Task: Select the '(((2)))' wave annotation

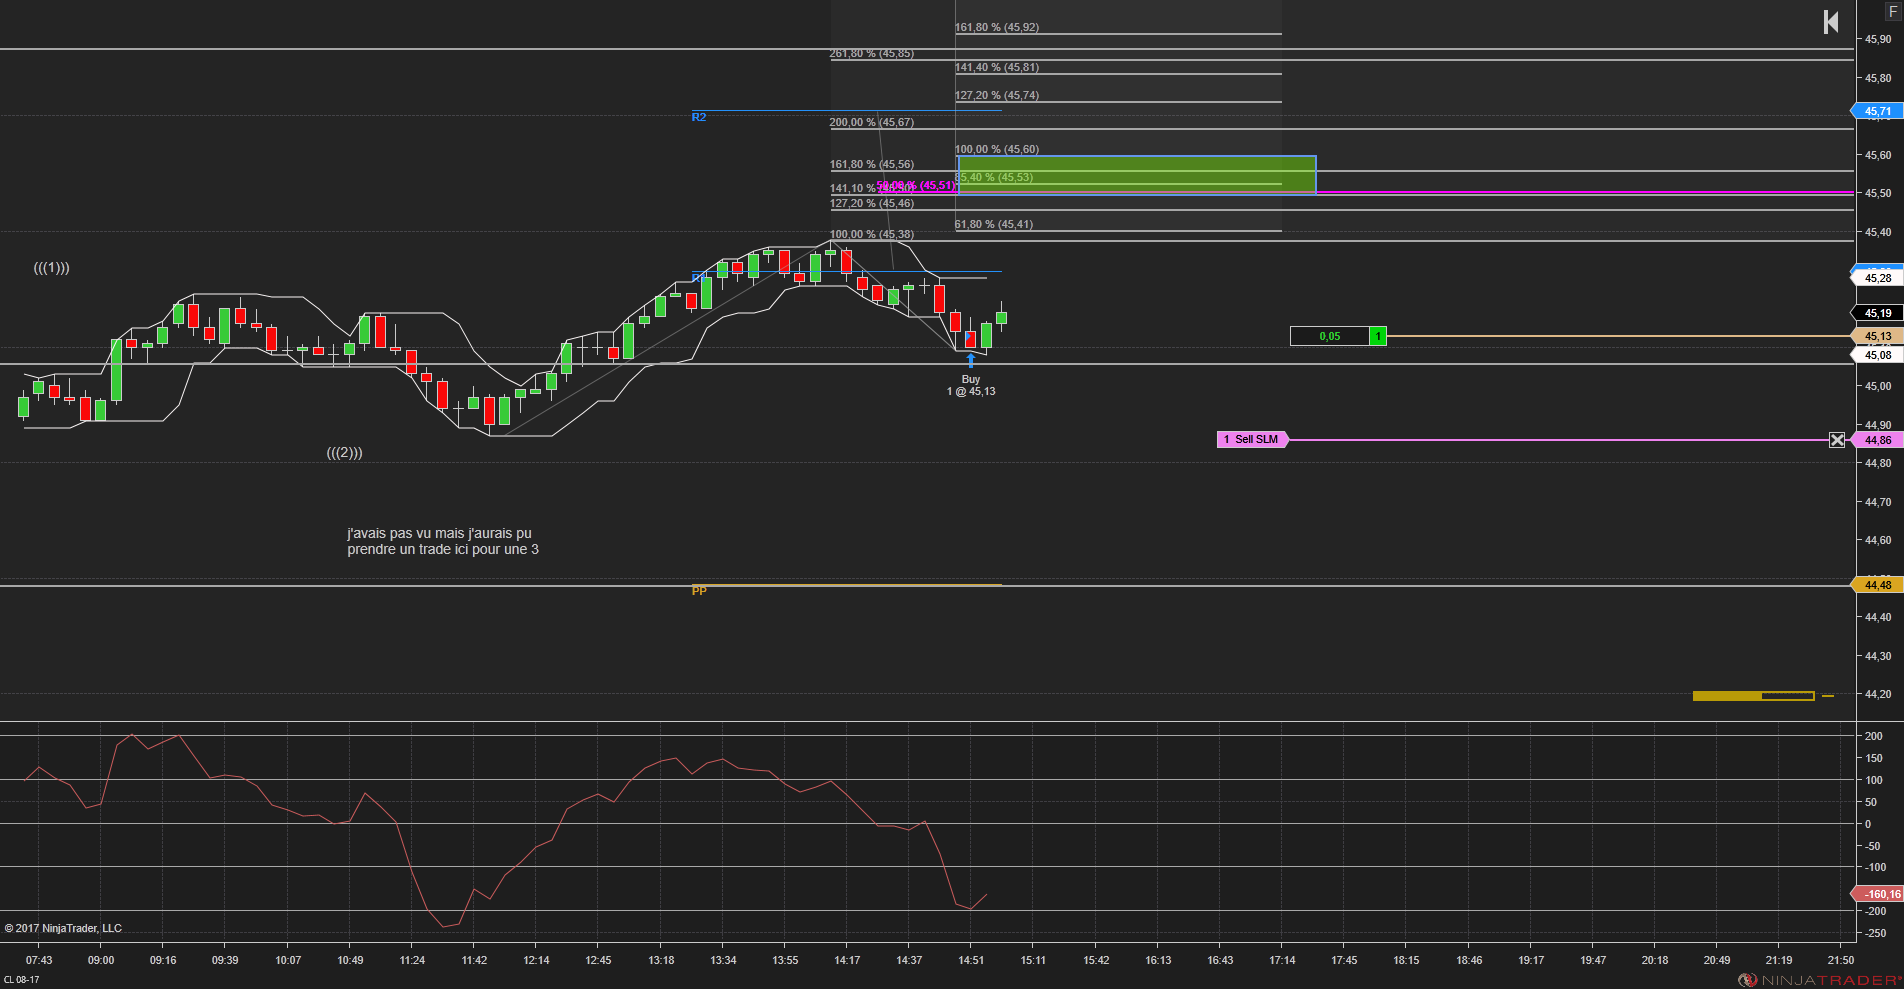Action: [x=345, y=453]
